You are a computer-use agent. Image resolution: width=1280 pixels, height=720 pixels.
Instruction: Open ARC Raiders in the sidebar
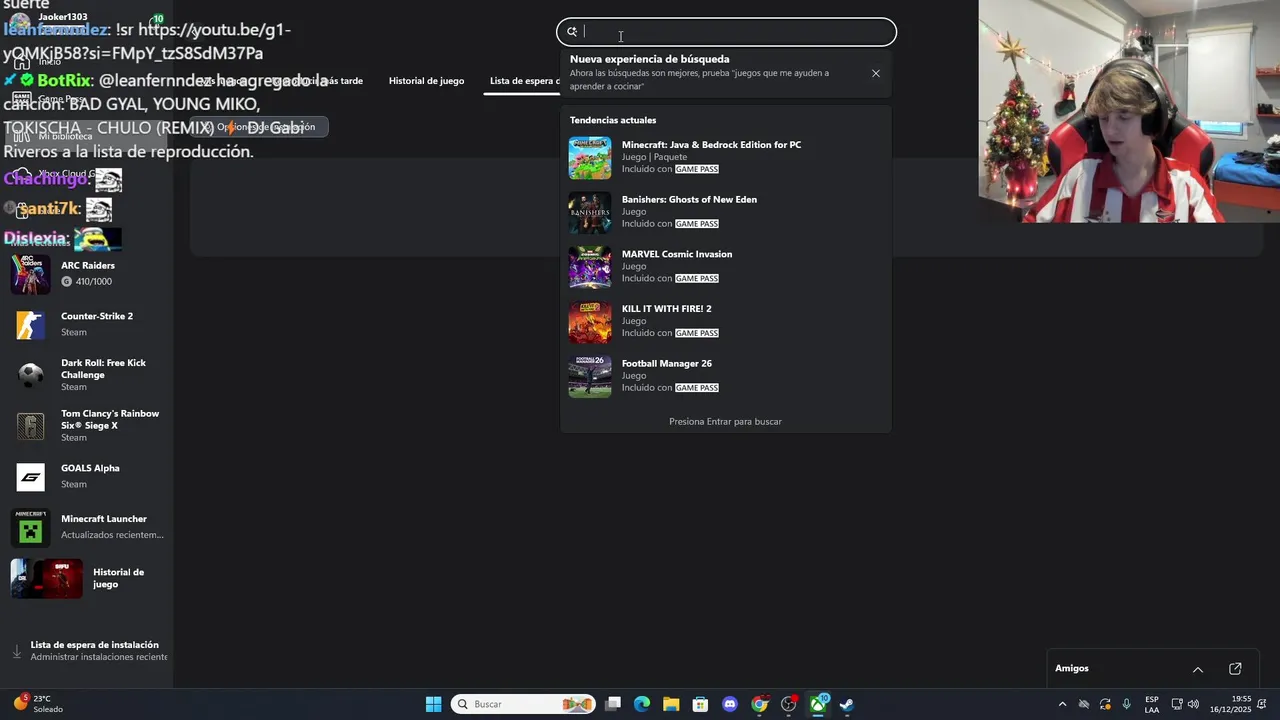88,273
